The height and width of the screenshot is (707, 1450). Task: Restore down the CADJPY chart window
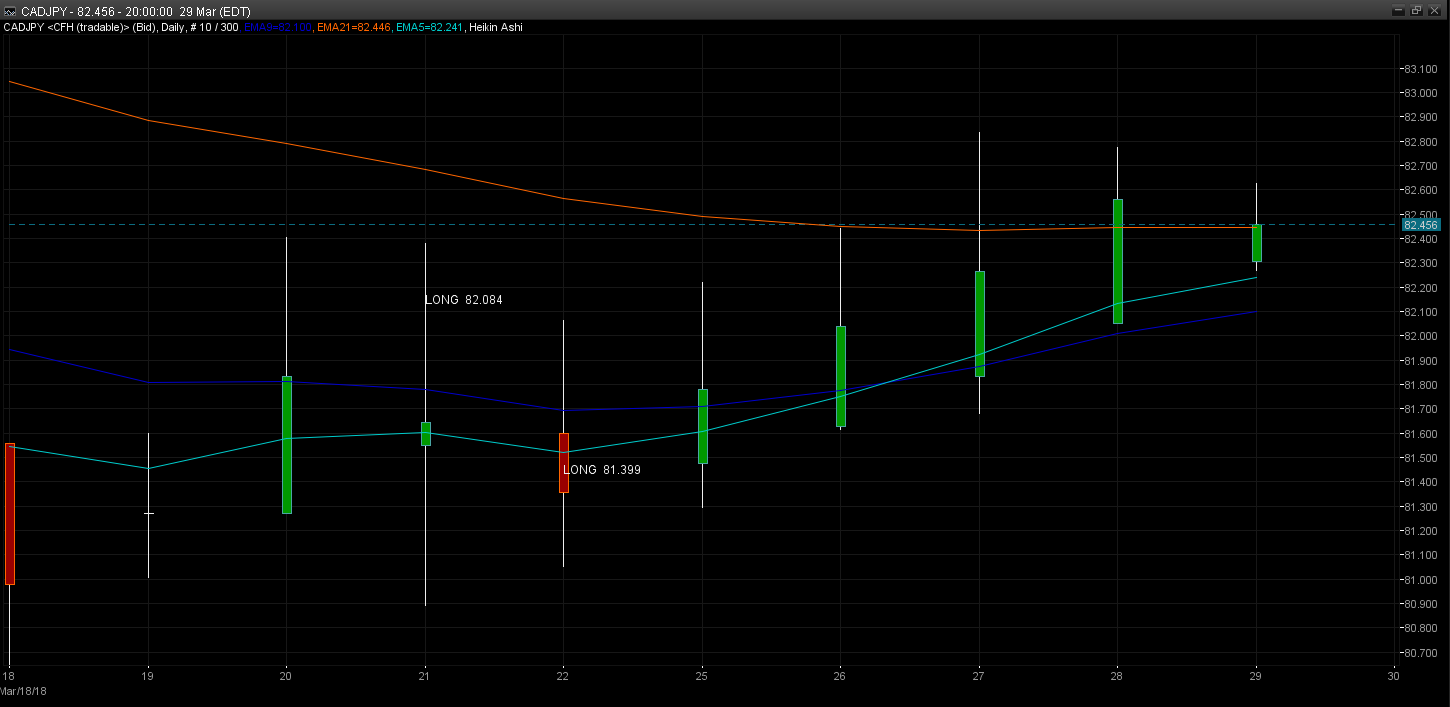[1416, 10]
